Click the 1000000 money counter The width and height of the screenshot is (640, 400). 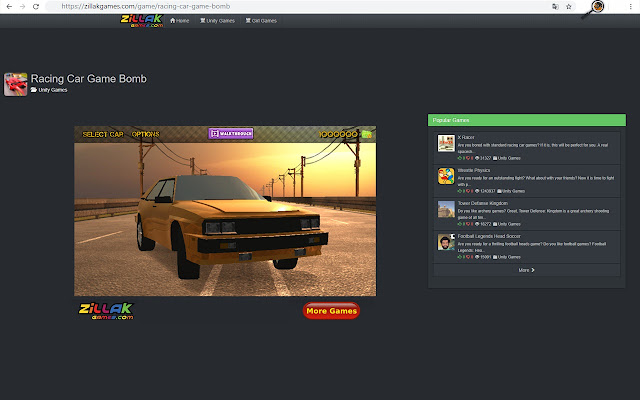click(338, 134)
